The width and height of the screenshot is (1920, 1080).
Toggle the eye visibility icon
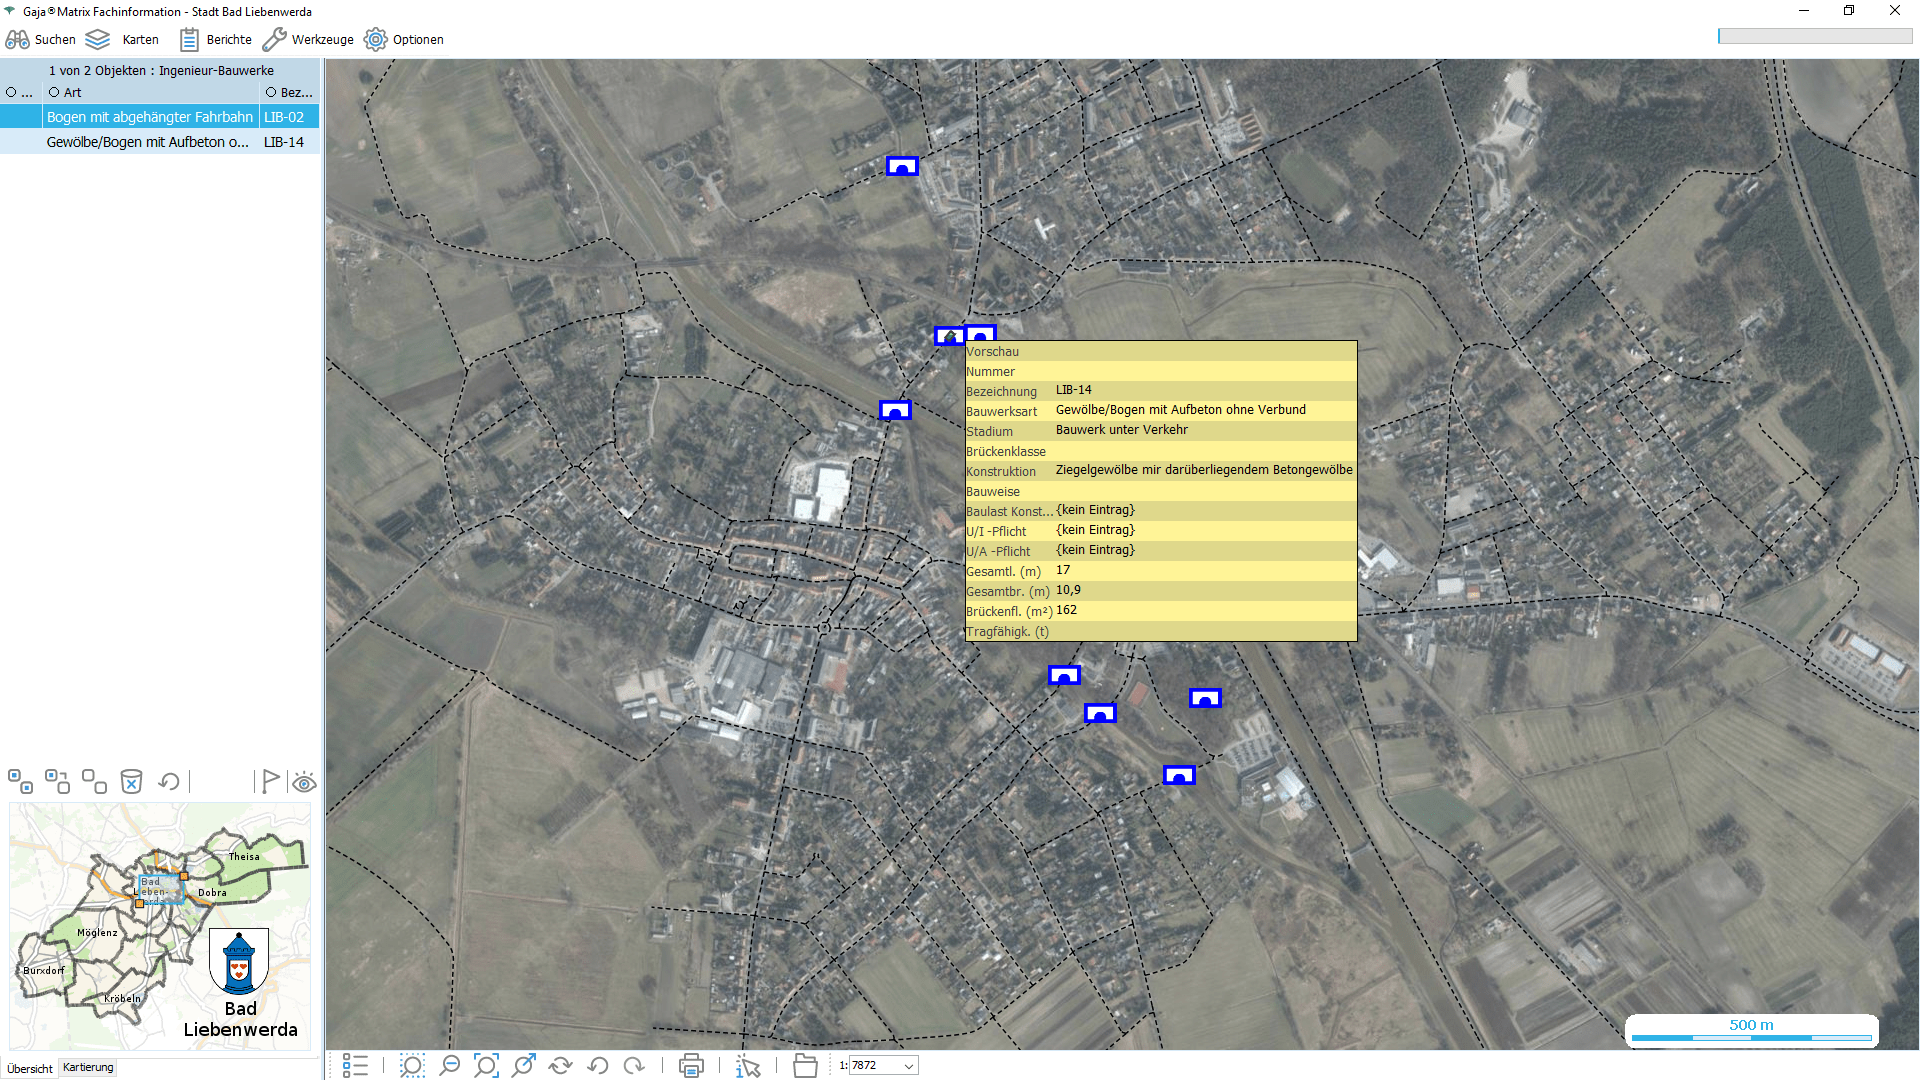(x=304, y=782)
